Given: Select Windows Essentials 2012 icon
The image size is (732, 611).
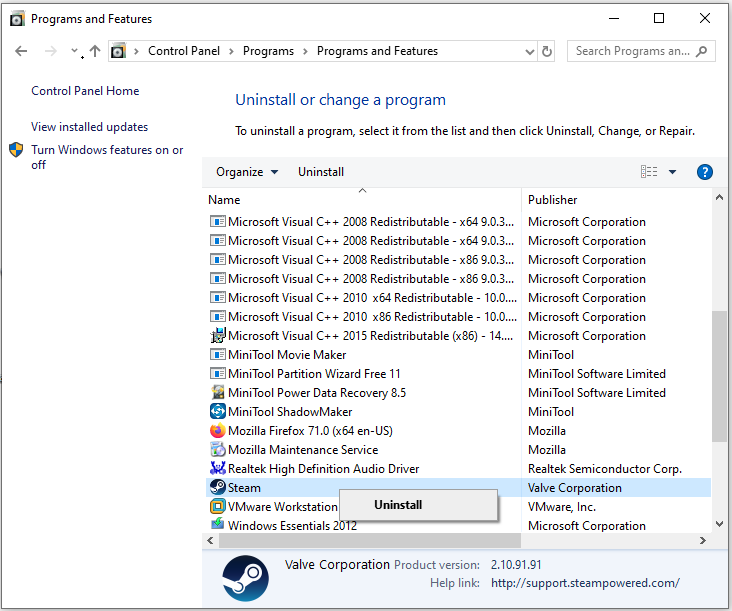Looking at the screenshot, I should (x=218, y=525).
